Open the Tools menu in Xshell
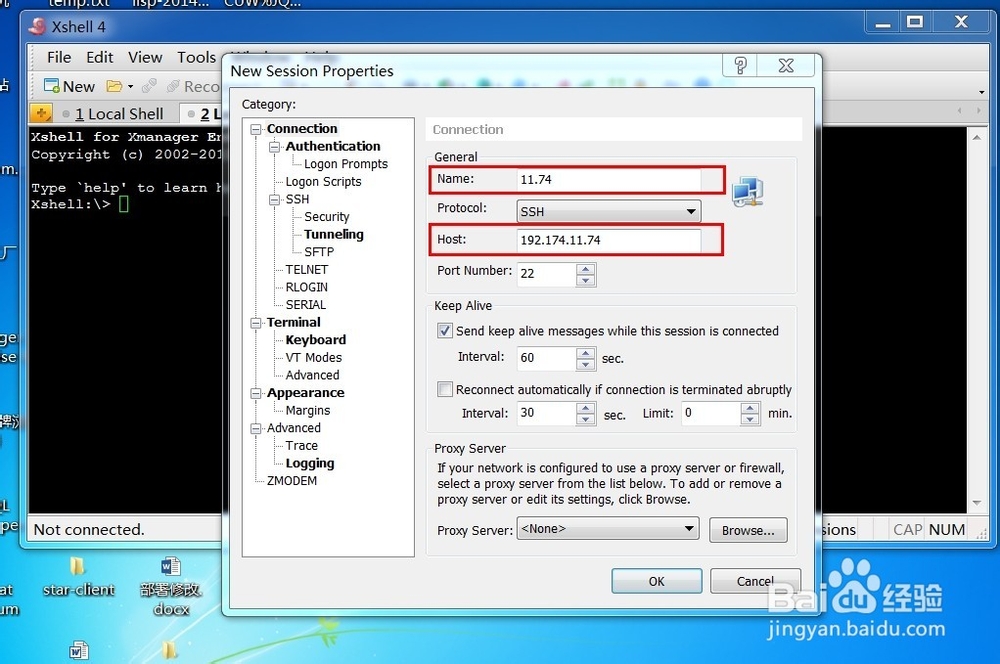Image resolution: width=1000 pixels, height=664 pixels. [x=196, y=57]
